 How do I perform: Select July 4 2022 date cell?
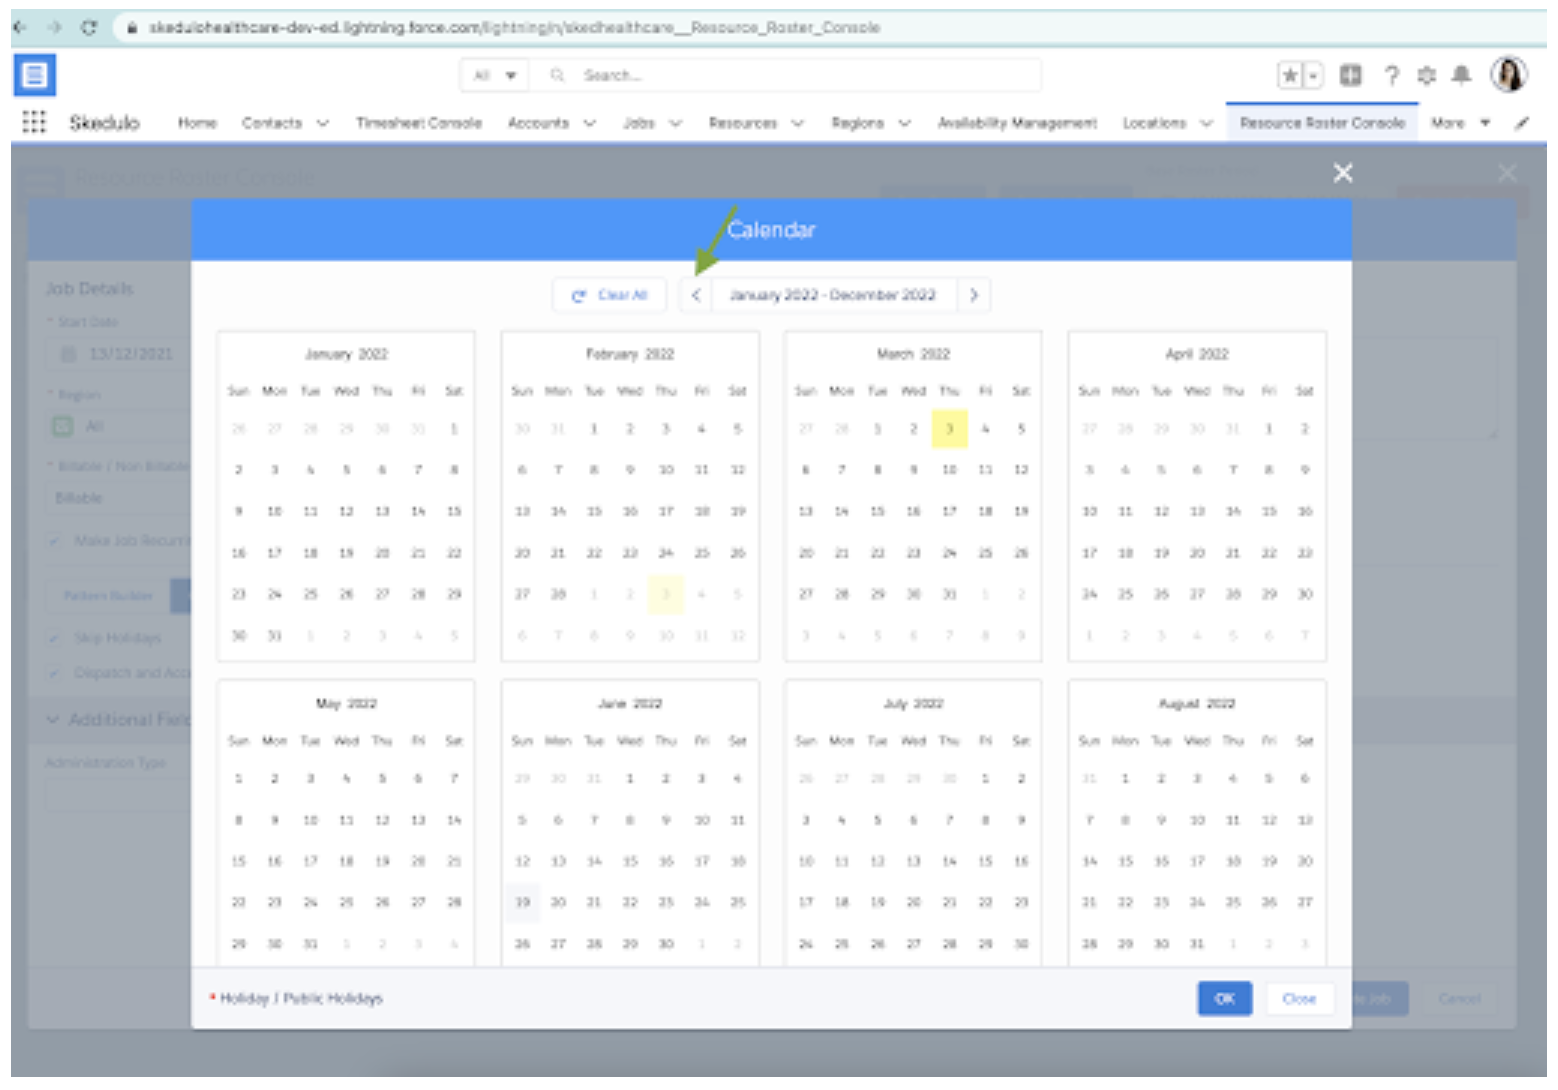click(842, 820)
